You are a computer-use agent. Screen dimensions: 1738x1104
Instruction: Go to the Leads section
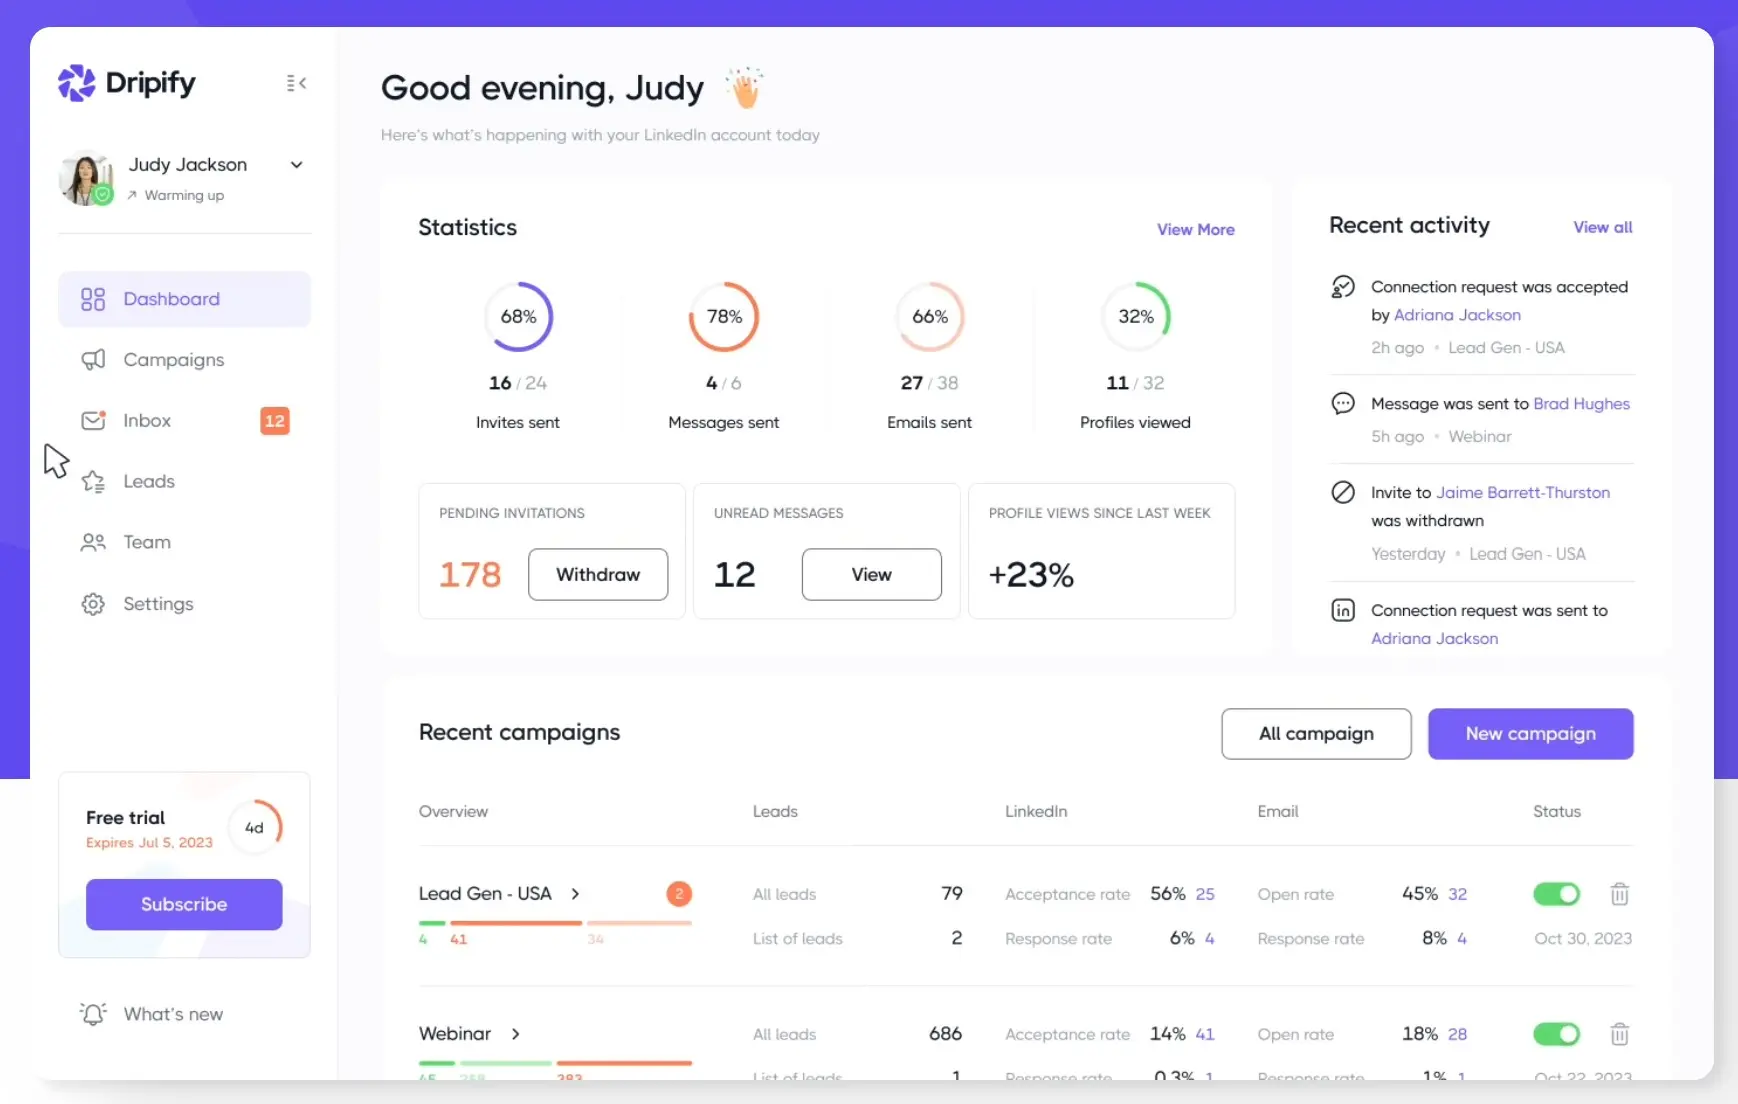click(x=149, y=482)
